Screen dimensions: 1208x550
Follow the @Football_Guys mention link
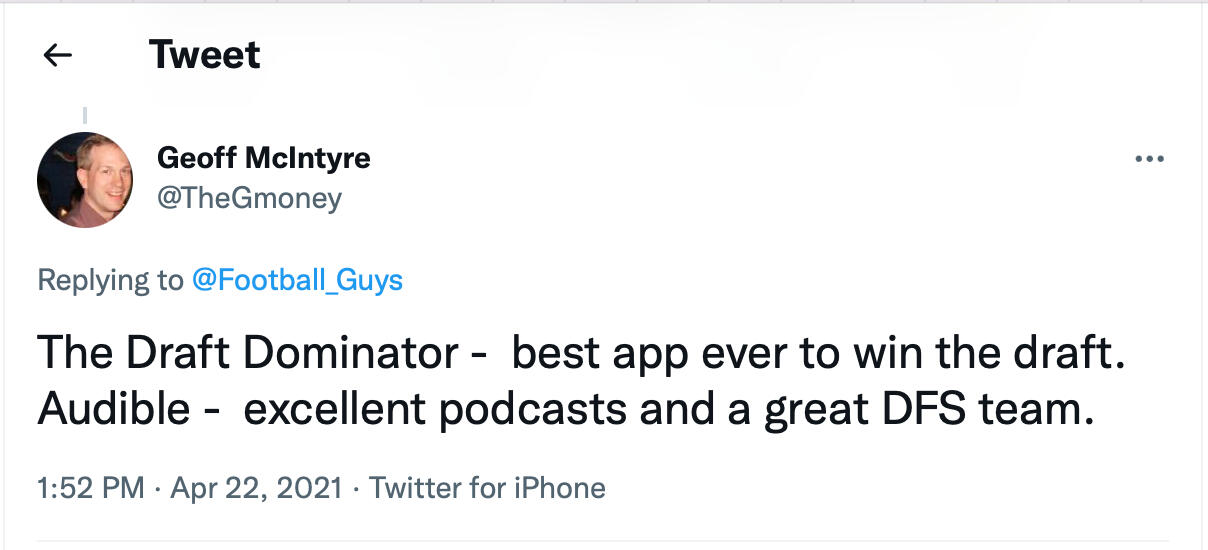pos(296,279)
